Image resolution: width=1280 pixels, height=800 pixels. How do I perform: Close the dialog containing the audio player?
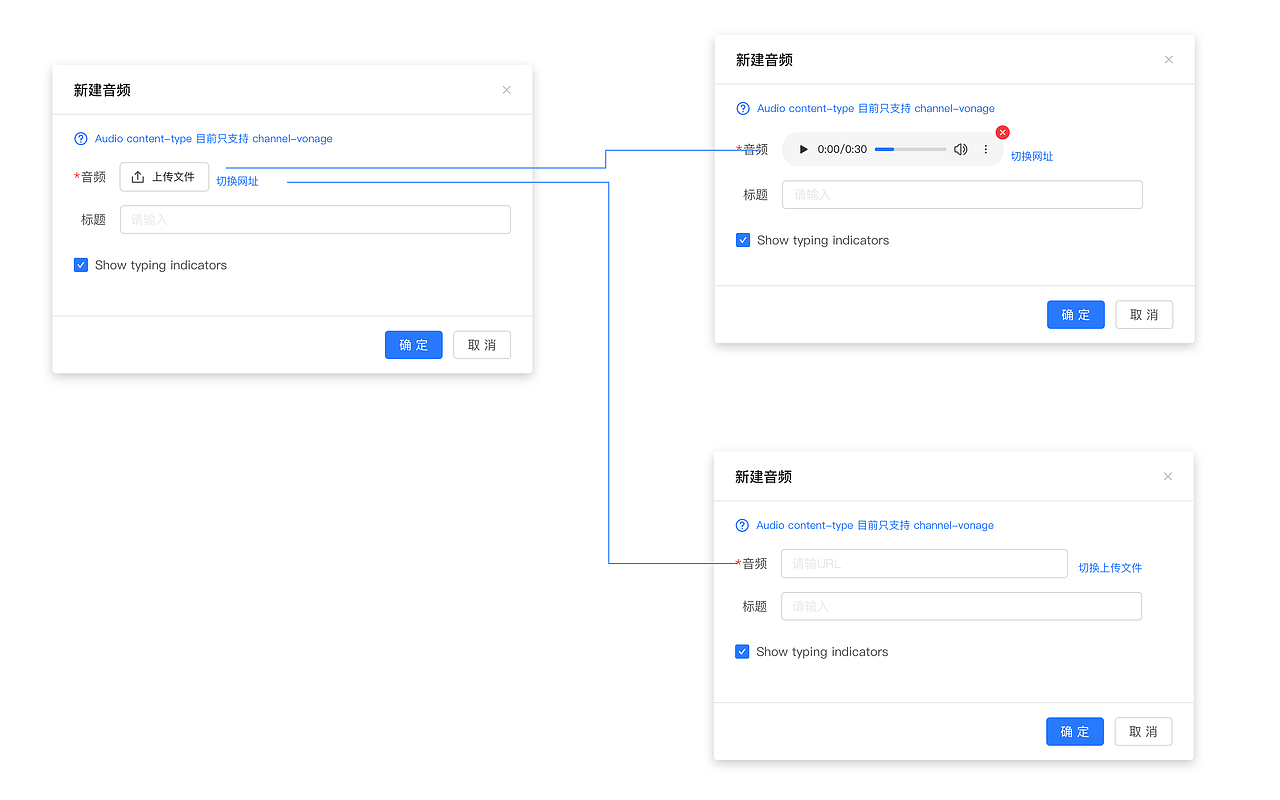(1169, 60)
